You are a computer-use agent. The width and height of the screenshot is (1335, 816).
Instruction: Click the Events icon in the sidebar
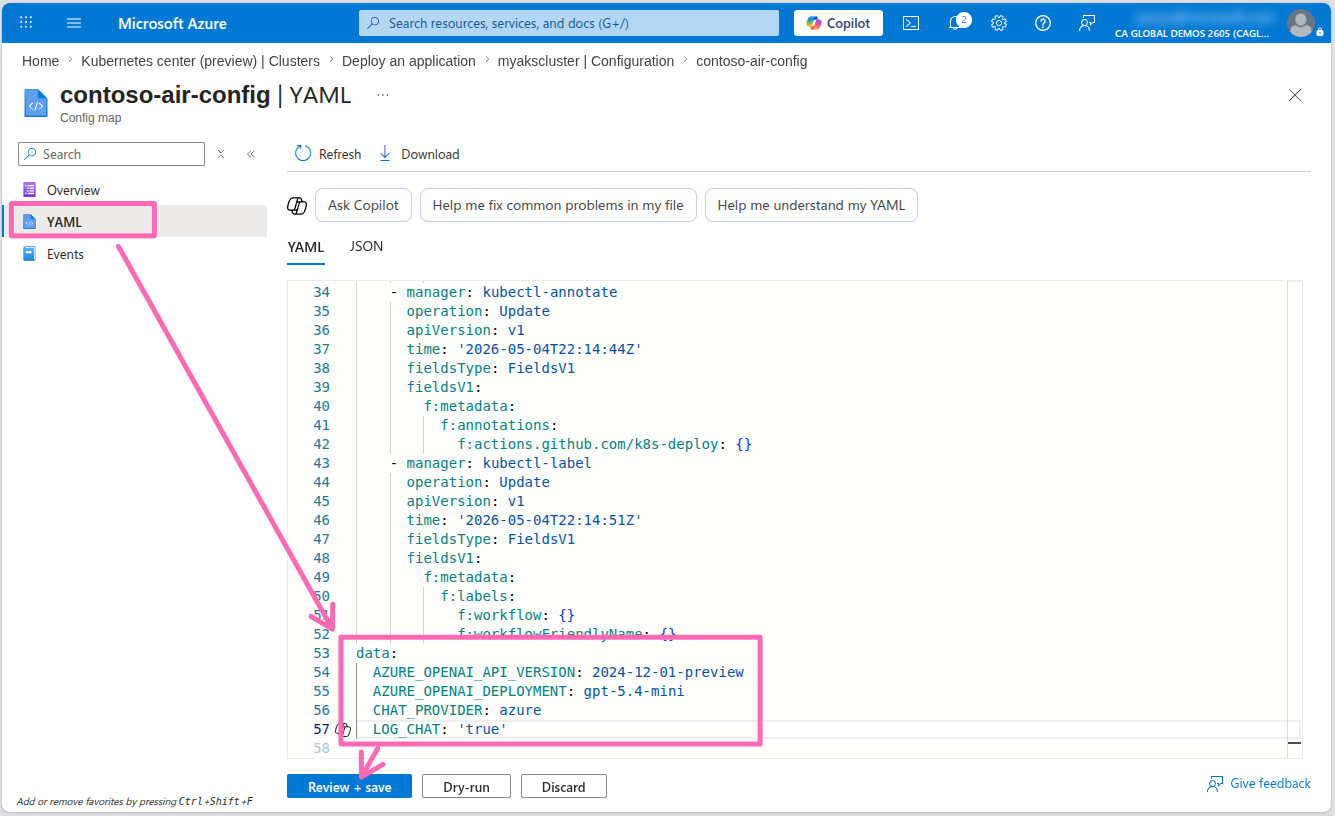pyautogui.click(x=29, y=254)
